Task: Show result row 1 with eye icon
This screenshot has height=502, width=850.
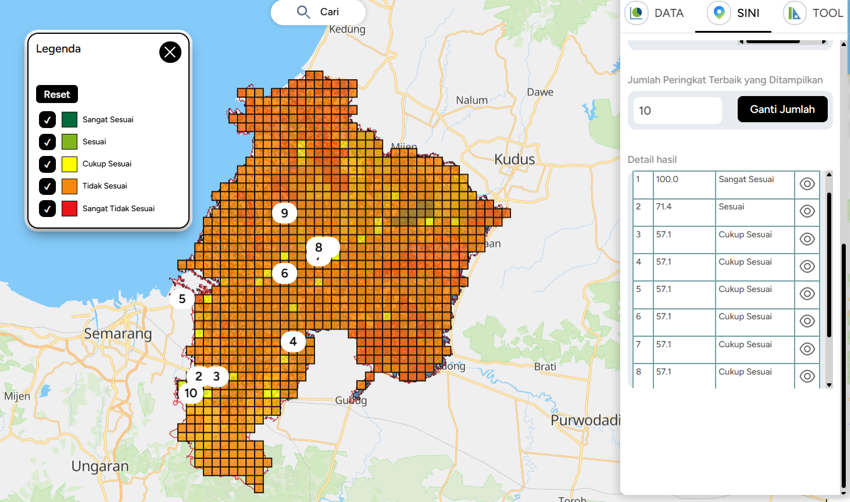Action: (807, 184)
